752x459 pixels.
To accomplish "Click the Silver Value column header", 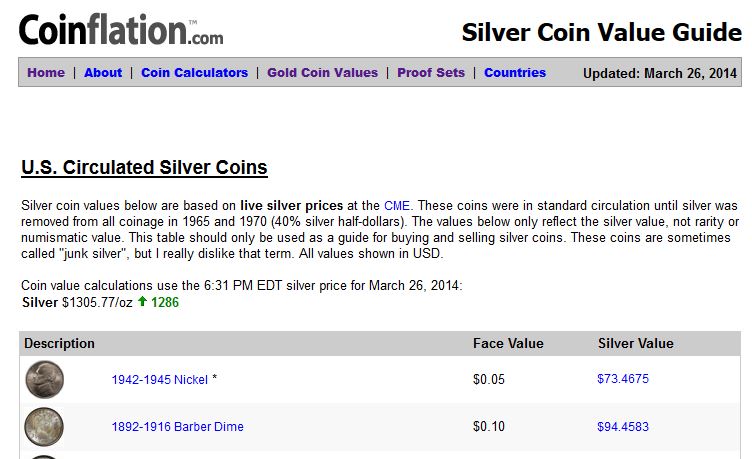I will coord(635,343).
